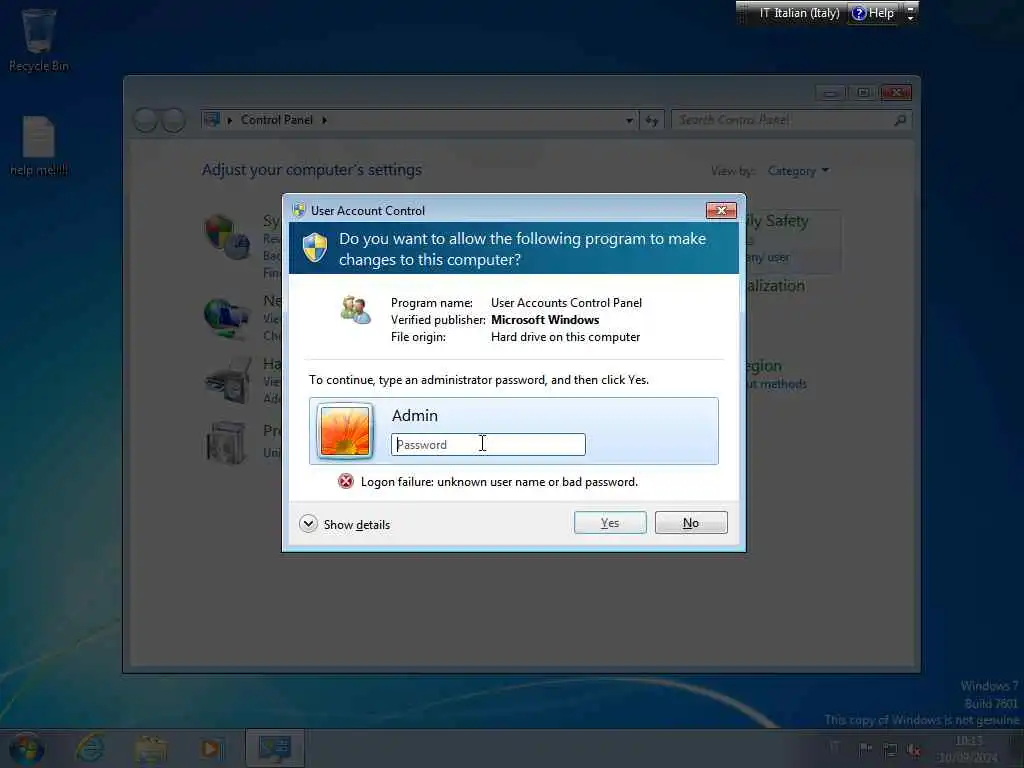Open IT Italian (Italy) language selector

[798, 13]
